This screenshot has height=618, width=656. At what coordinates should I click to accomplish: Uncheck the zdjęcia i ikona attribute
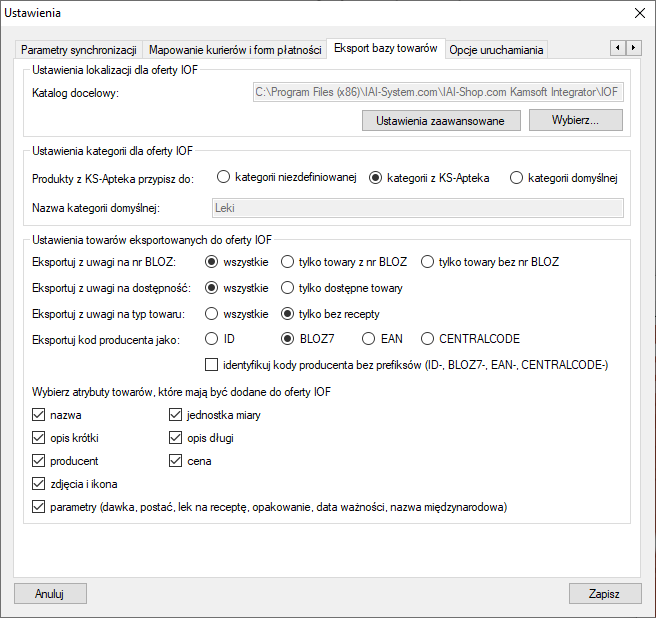pos(39,484)
